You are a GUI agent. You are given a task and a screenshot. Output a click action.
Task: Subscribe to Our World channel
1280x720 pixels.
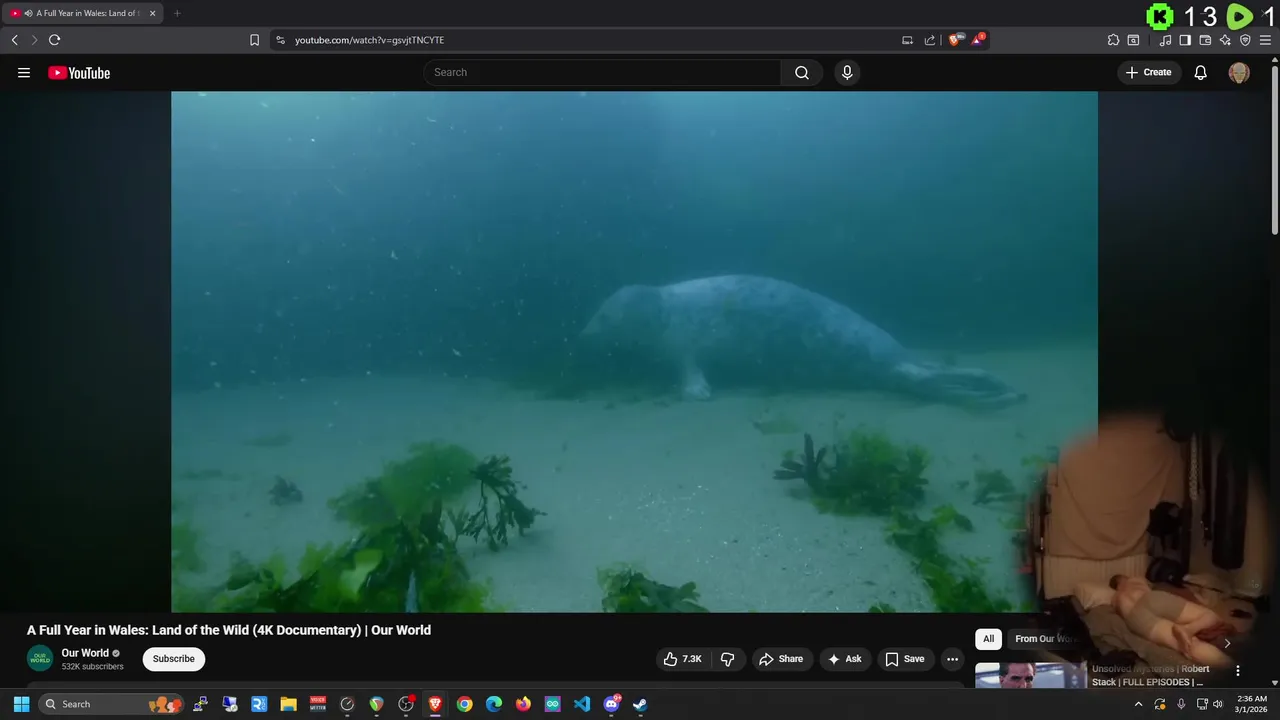click(174, 659)
